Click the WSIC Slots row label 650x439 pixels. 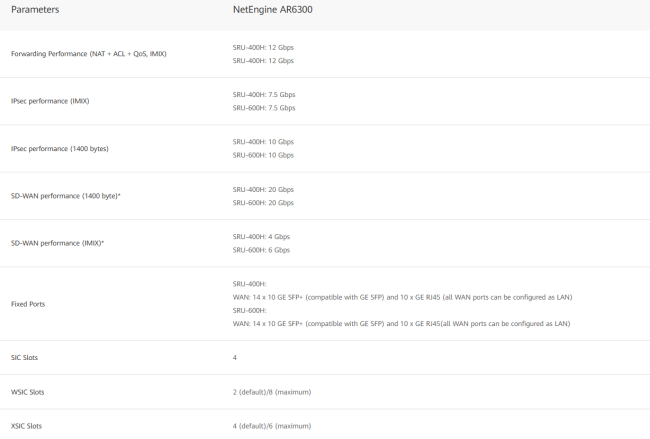[x=27, y=392]
